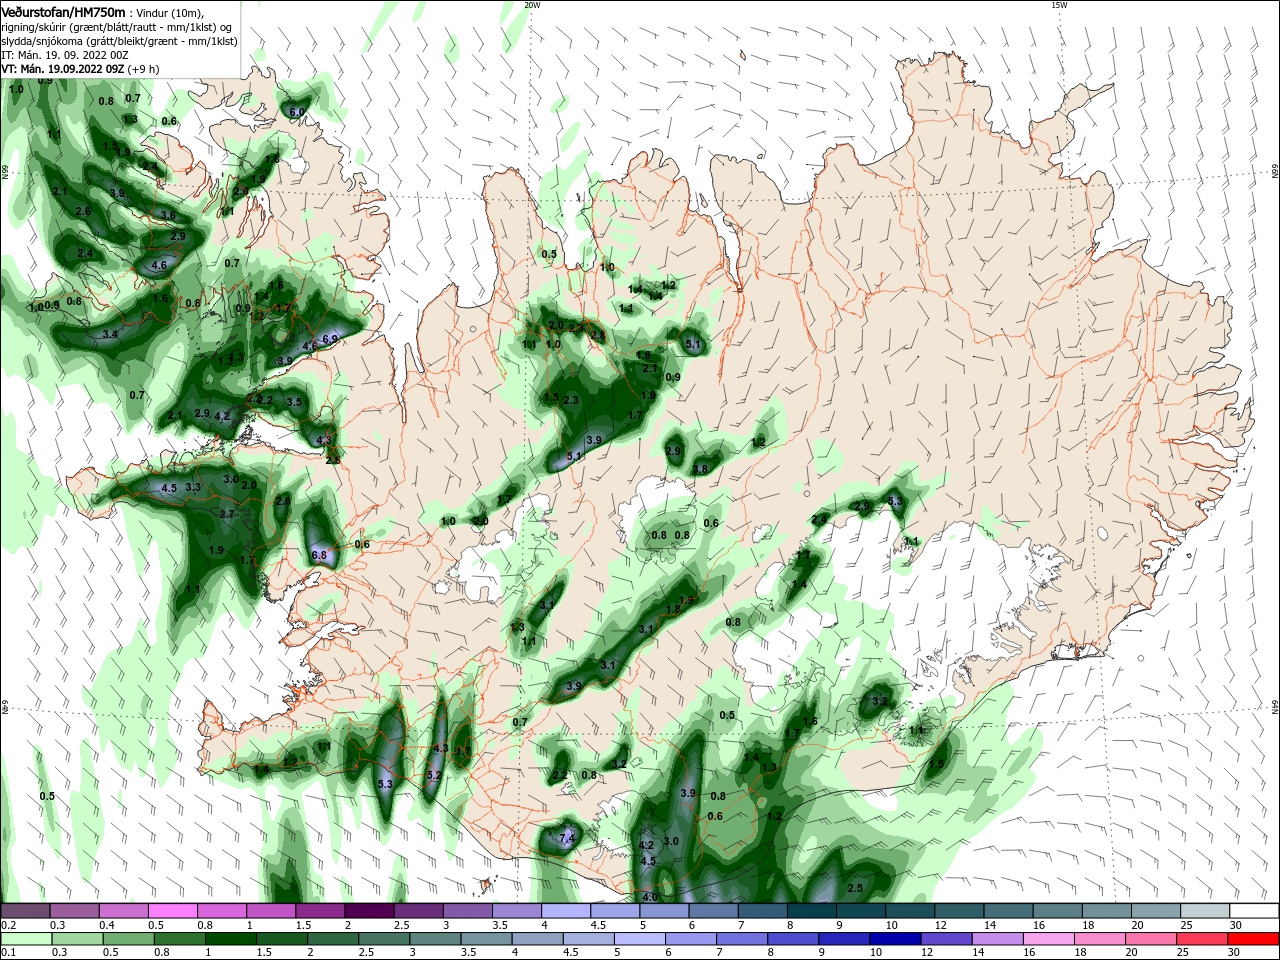This screenshot has width=1280, height=960.
Task: Click the 6.0 precipitation value on the map
Action: coord(297,113)
